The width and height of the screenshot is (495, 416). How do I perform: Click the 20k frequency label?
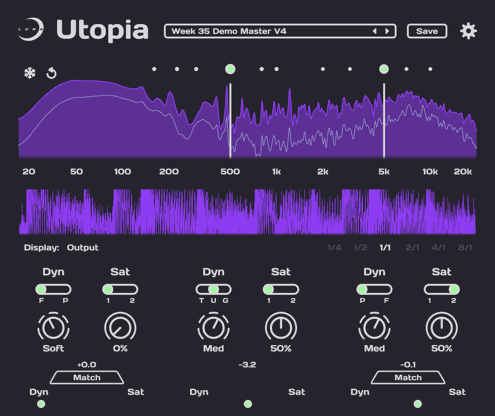click(x=463, y=172)
